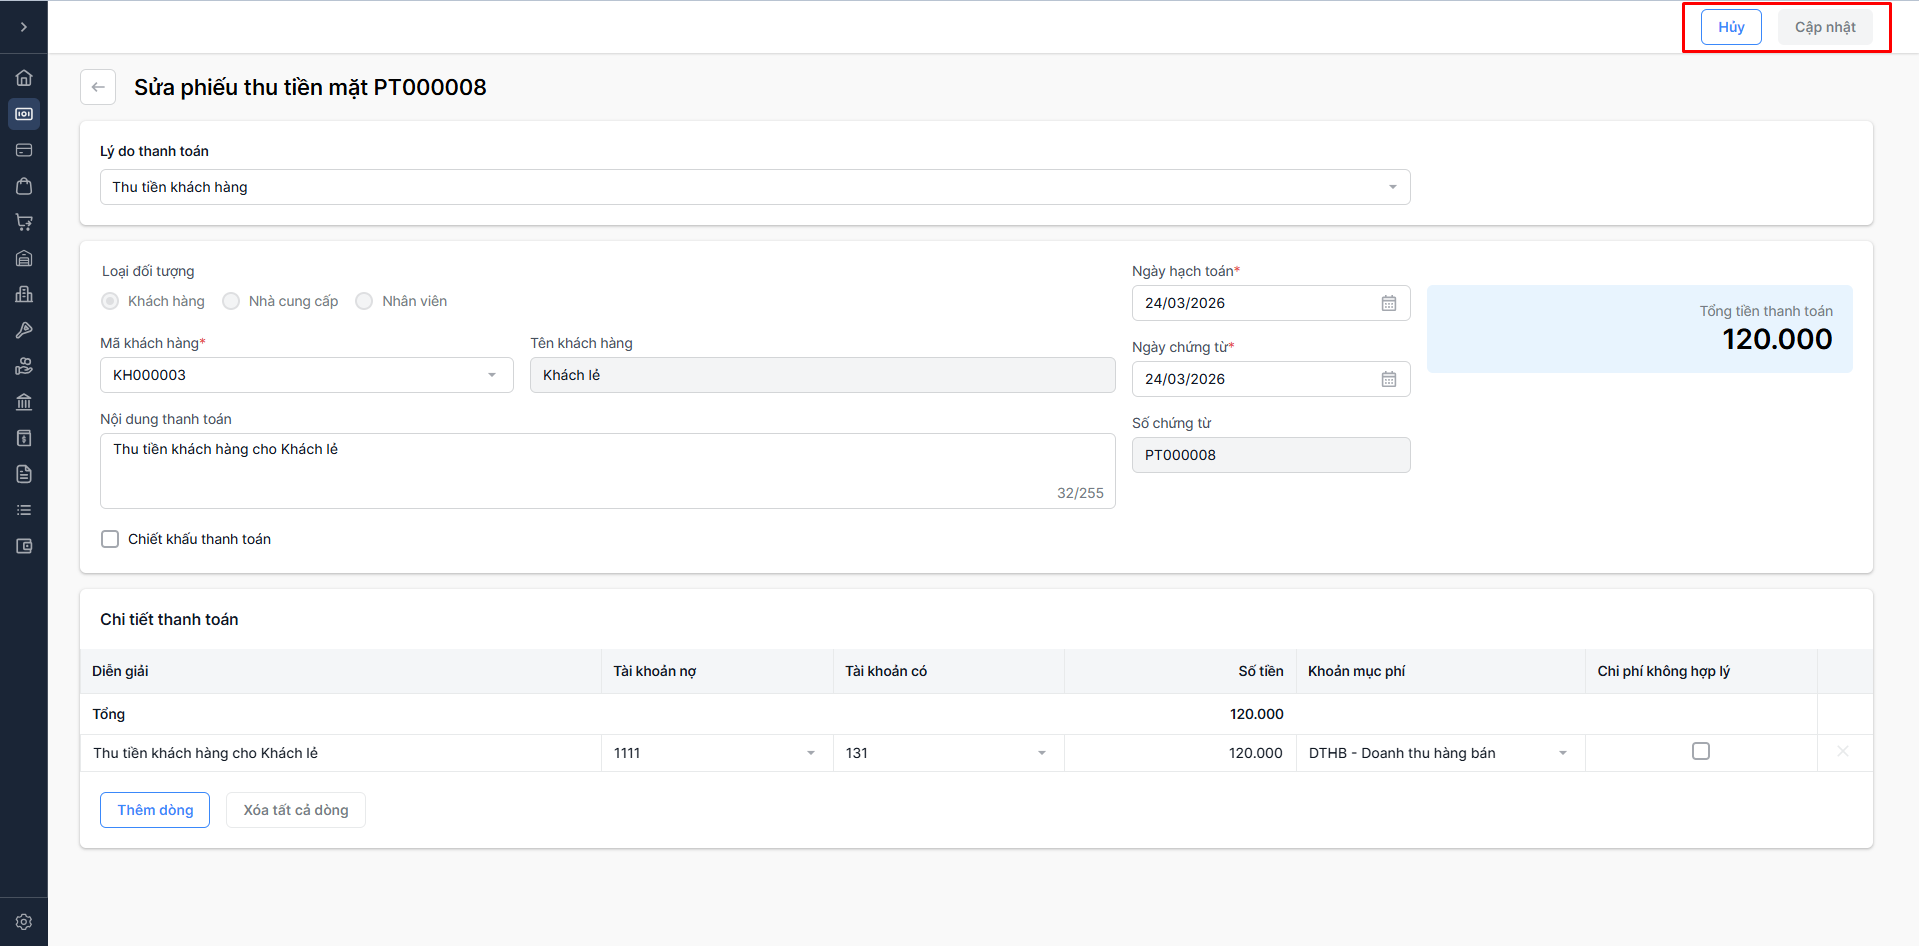The height and width of the screenshot is (946, 1919).
Task: Click the Hủy button
Action: pyautogui.click(x=1730, y=27)
